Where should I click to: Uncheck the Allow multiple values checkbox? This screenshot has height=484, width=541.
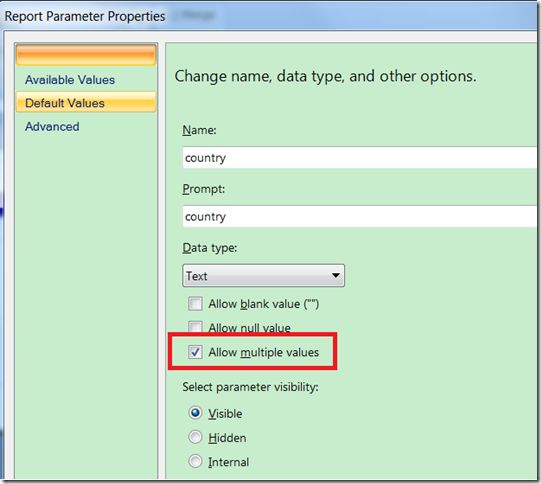(195, 352)
